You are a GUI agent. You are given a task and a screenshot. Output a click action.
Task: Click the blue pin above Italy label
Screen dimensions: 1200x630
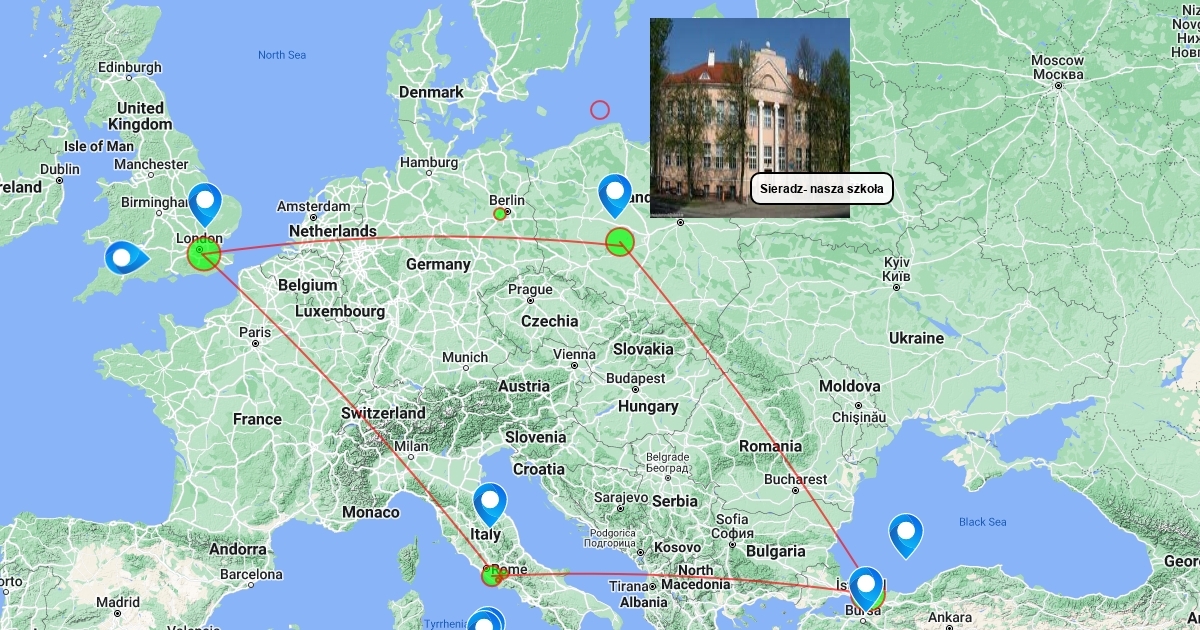[x=490, y=505]
